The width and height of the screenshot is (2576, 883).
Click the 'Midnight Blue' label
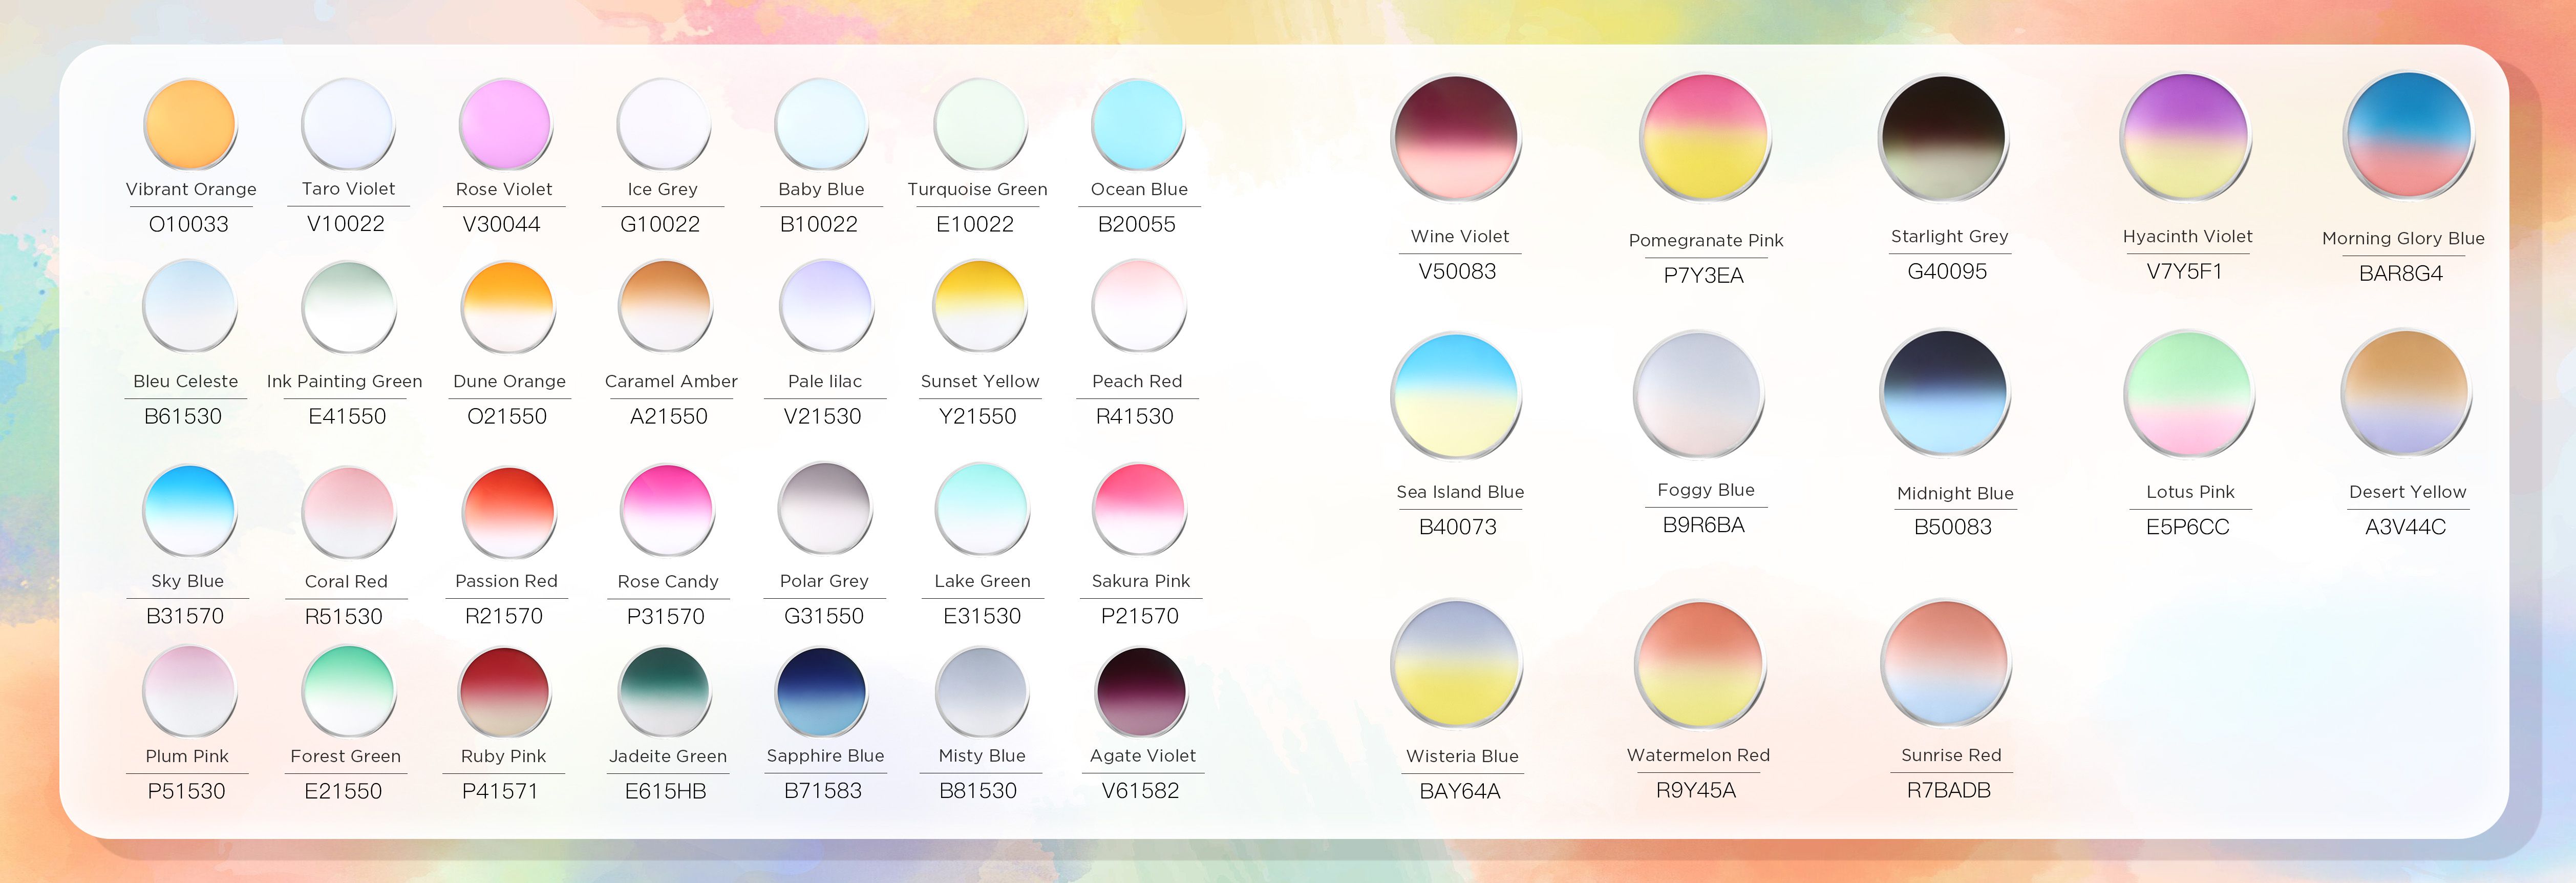click(1955, 493)
